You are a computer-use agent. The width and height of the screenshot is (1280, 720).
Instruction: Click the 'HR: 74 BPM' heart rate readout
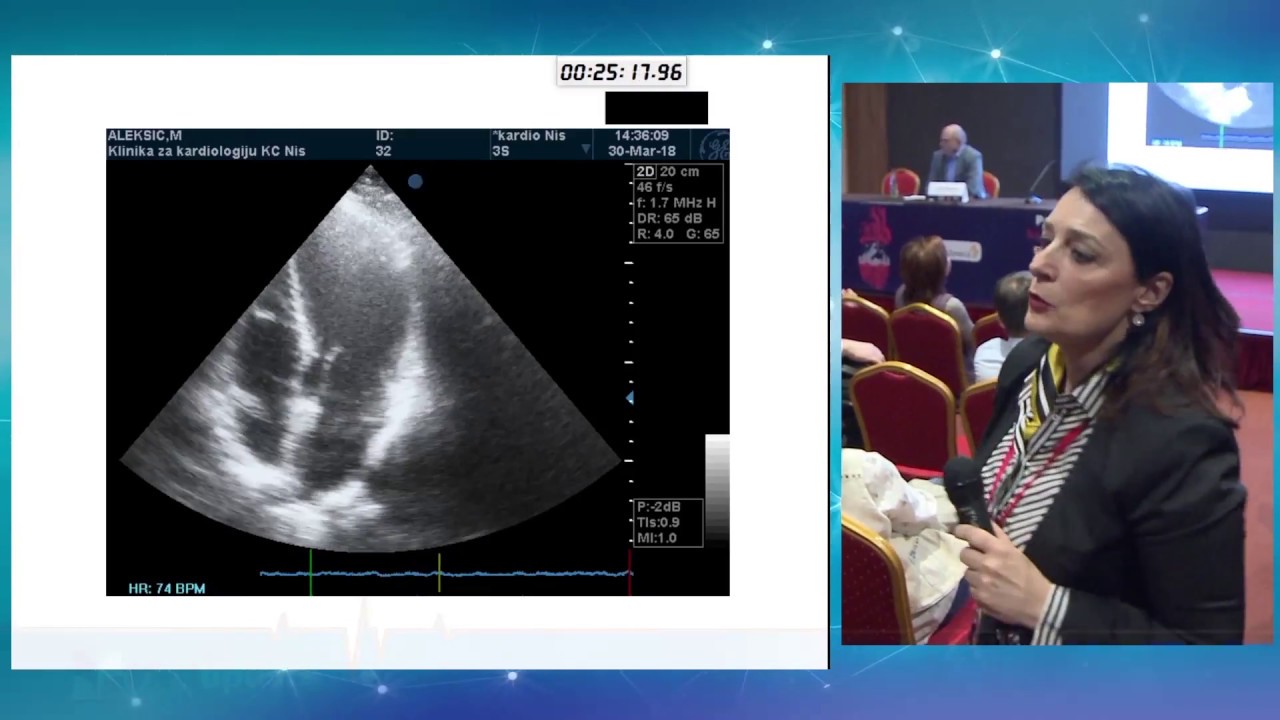[x=167, y=589]
